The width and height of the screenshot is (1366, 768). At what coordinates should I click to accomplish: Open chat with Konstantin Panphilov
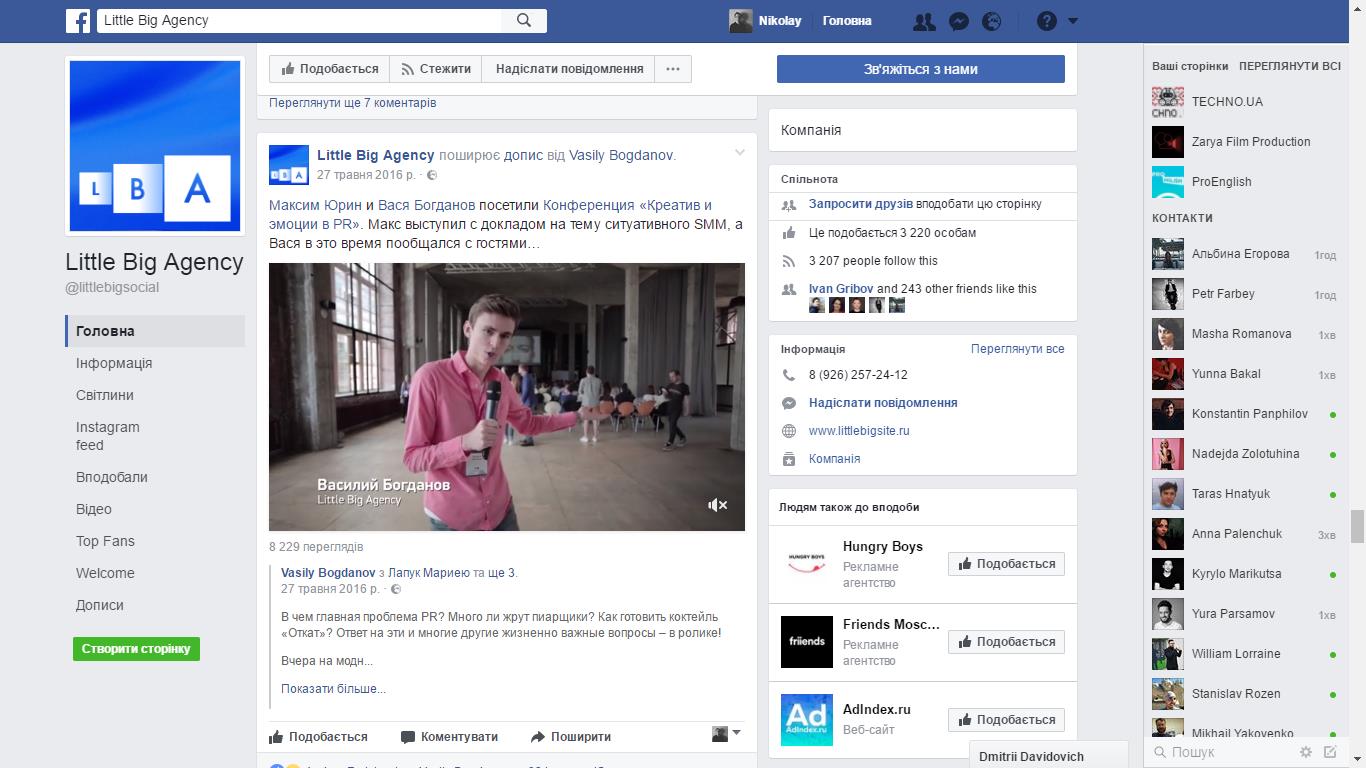pos(1244,414)
